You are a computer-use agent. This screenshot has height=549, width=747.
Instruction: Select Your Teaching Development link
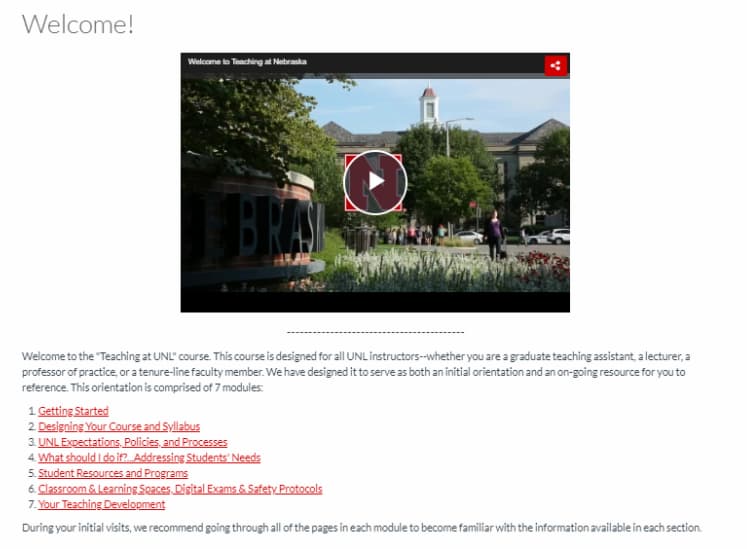tap(101, 504)
